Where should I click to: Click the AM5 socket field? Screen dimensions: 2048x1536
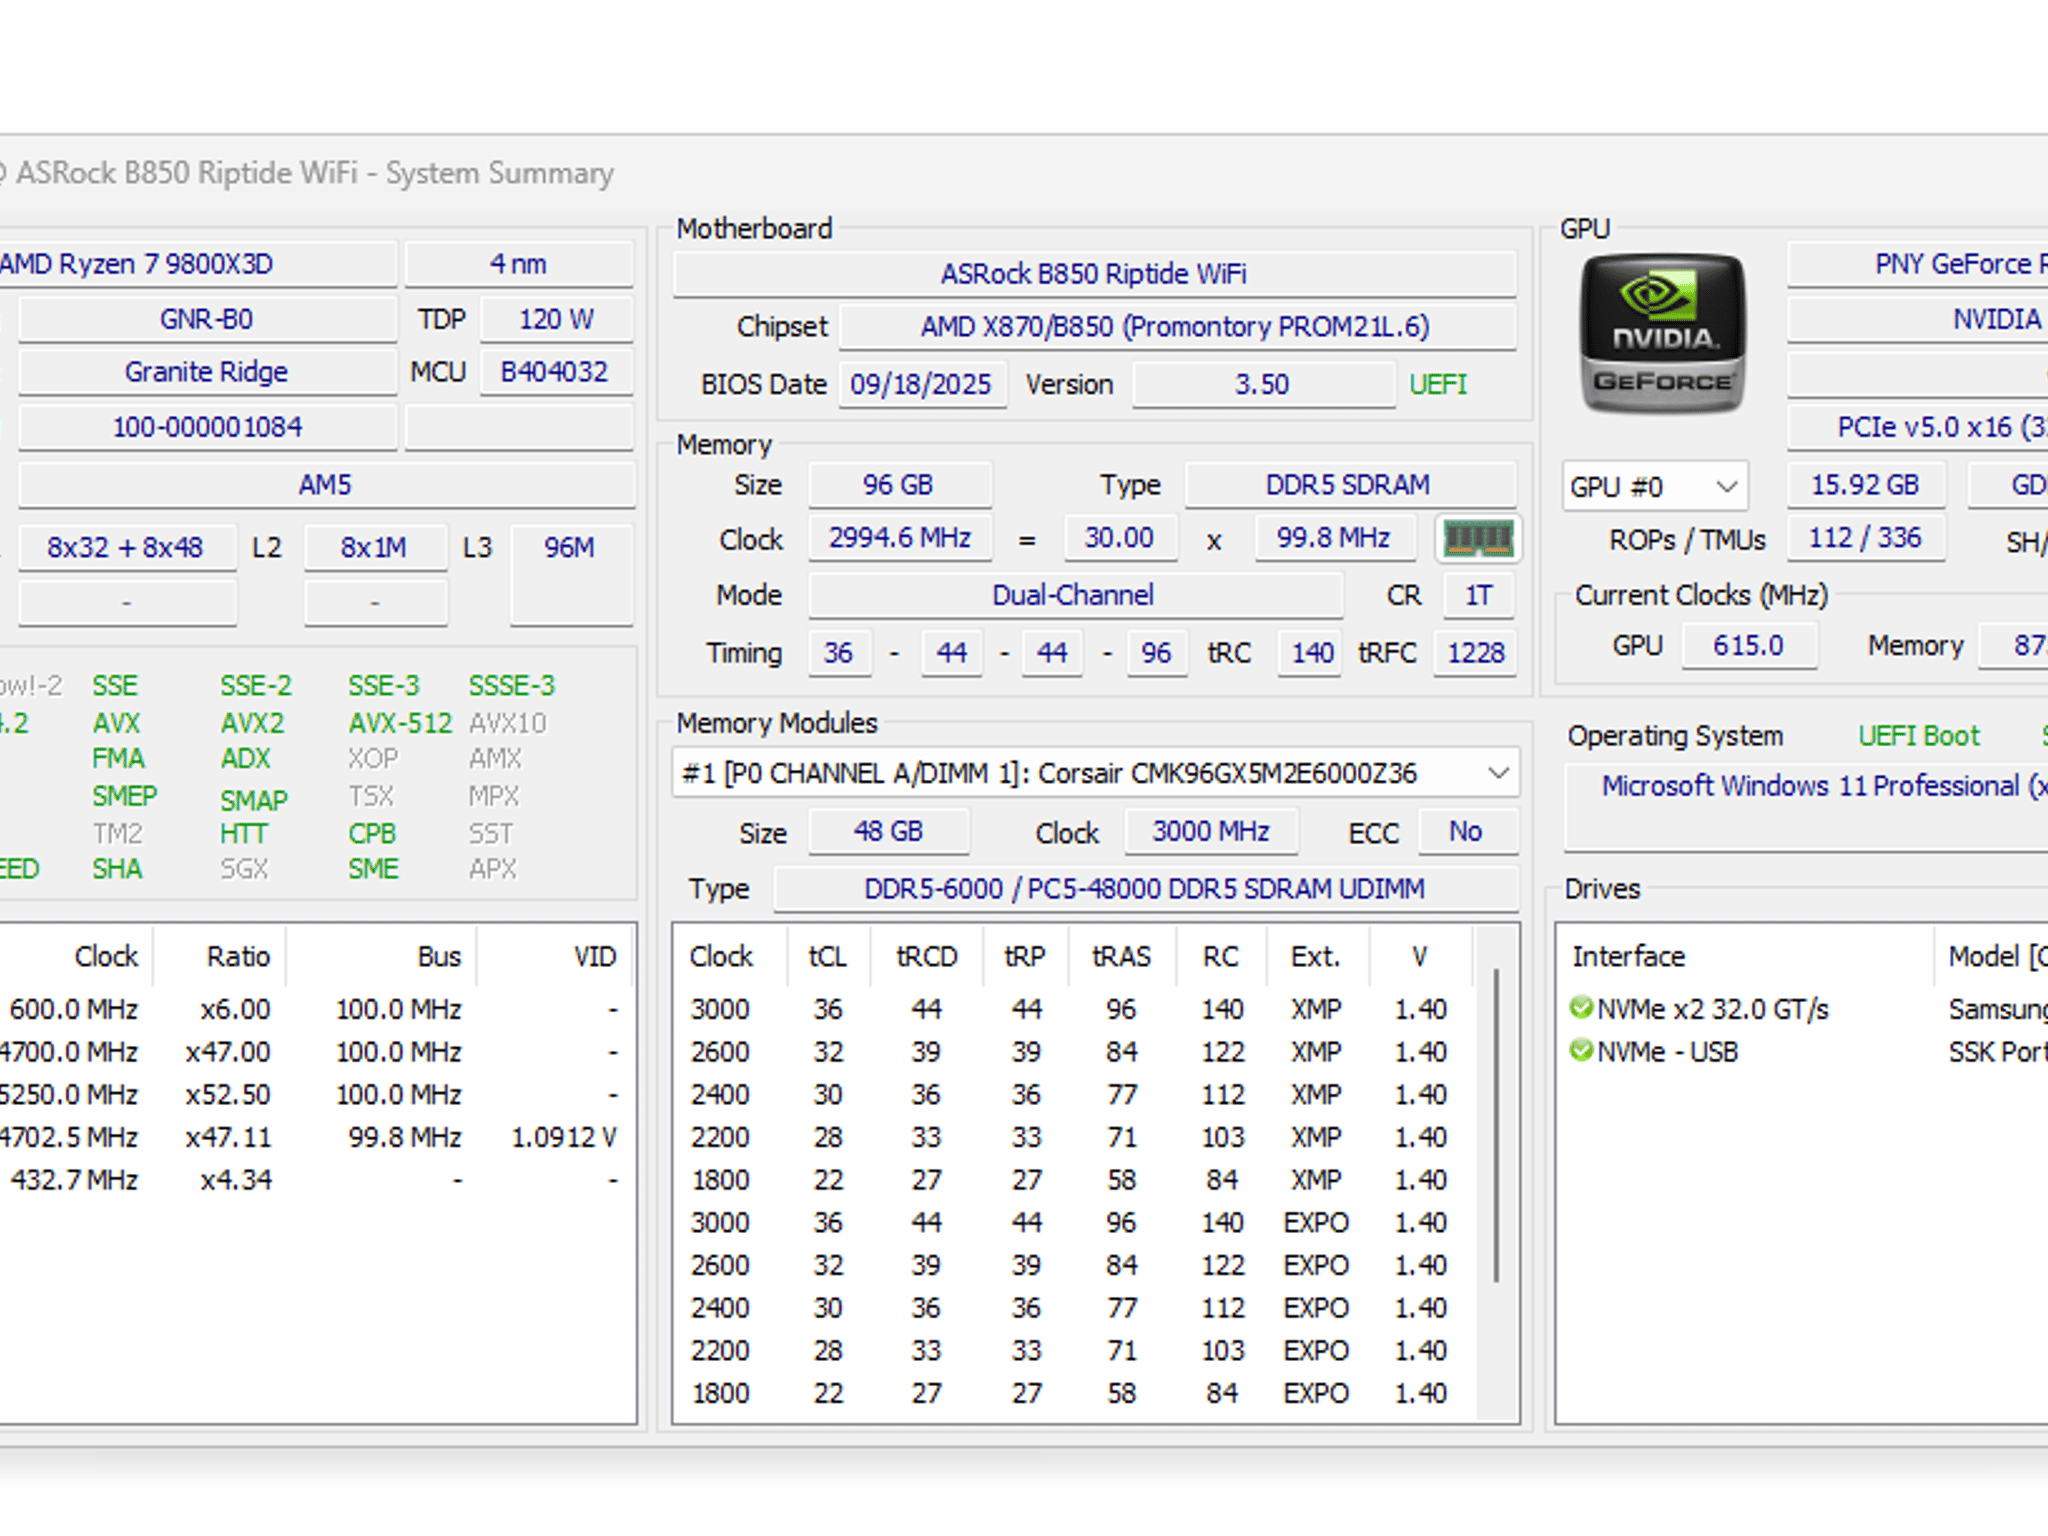point(326,485)
